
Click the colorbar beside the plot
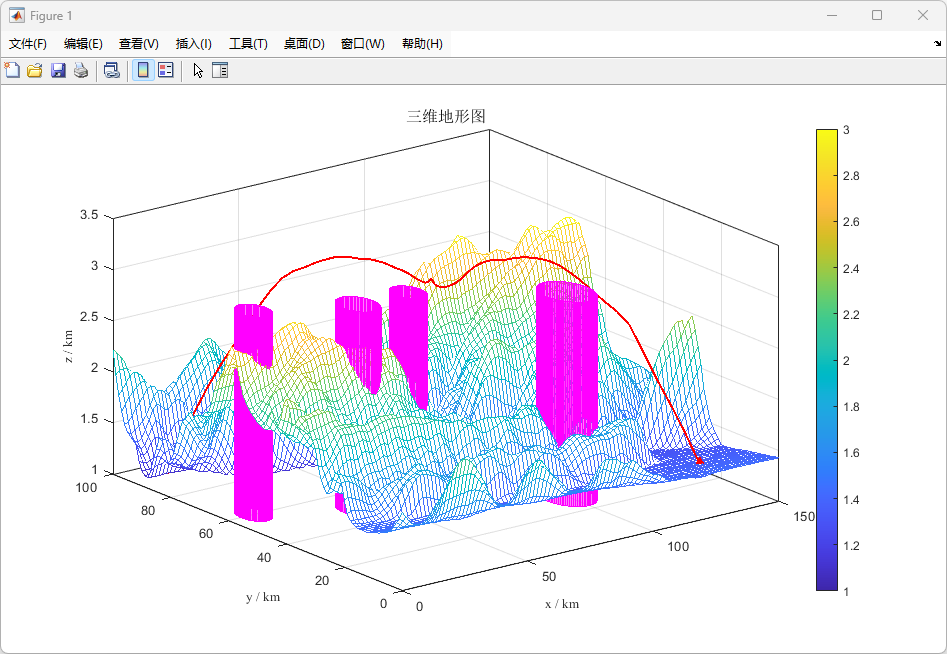[826, 360]
